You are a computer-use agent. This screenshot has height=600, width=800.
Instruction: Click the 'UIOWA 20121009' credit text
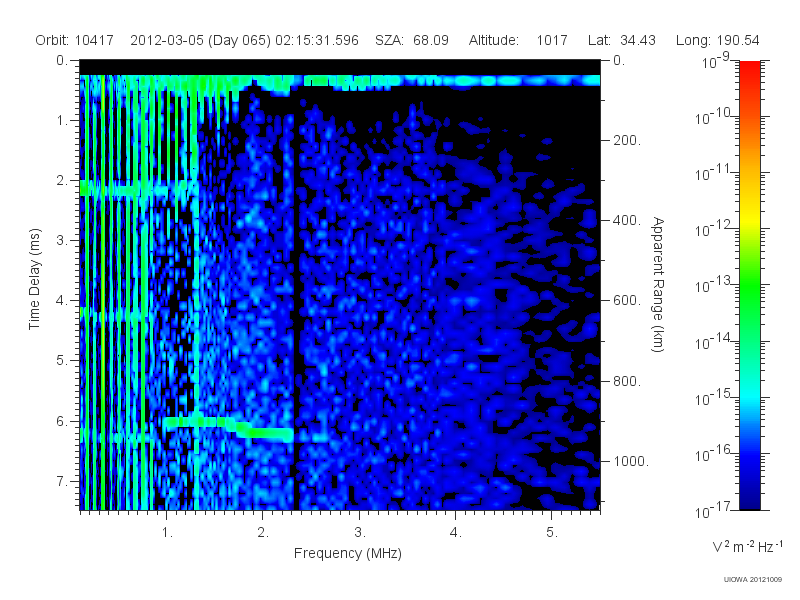(753, 579)
